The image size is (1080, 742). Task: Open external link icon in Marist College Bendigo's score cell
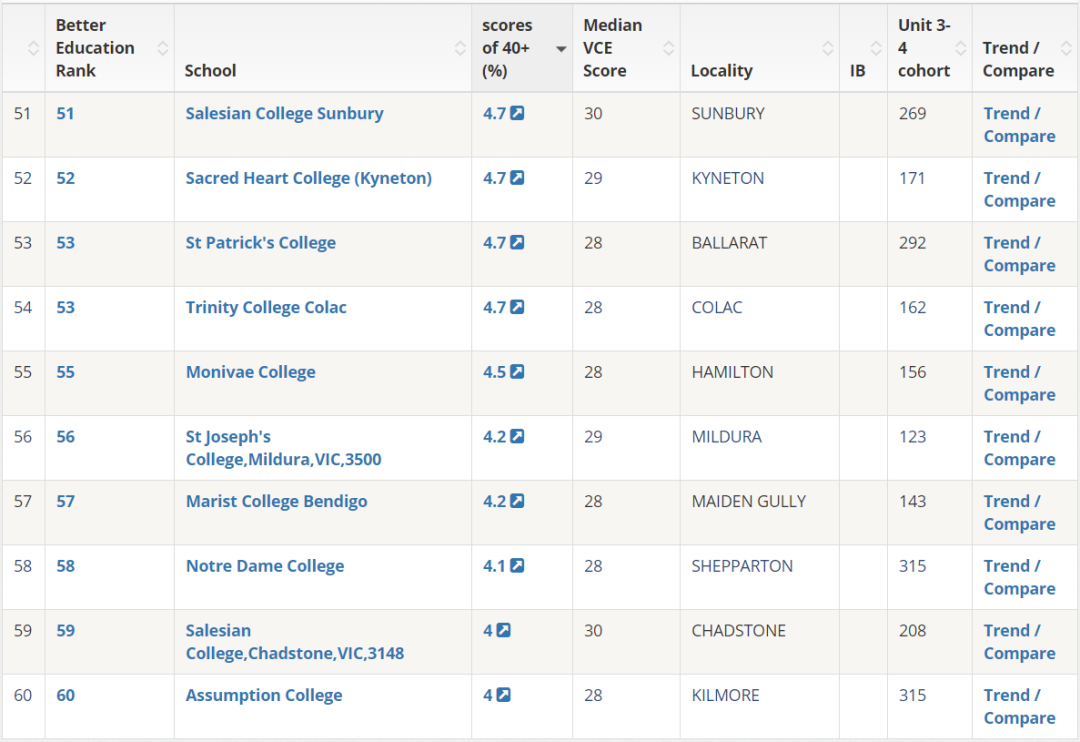point(517,501)
